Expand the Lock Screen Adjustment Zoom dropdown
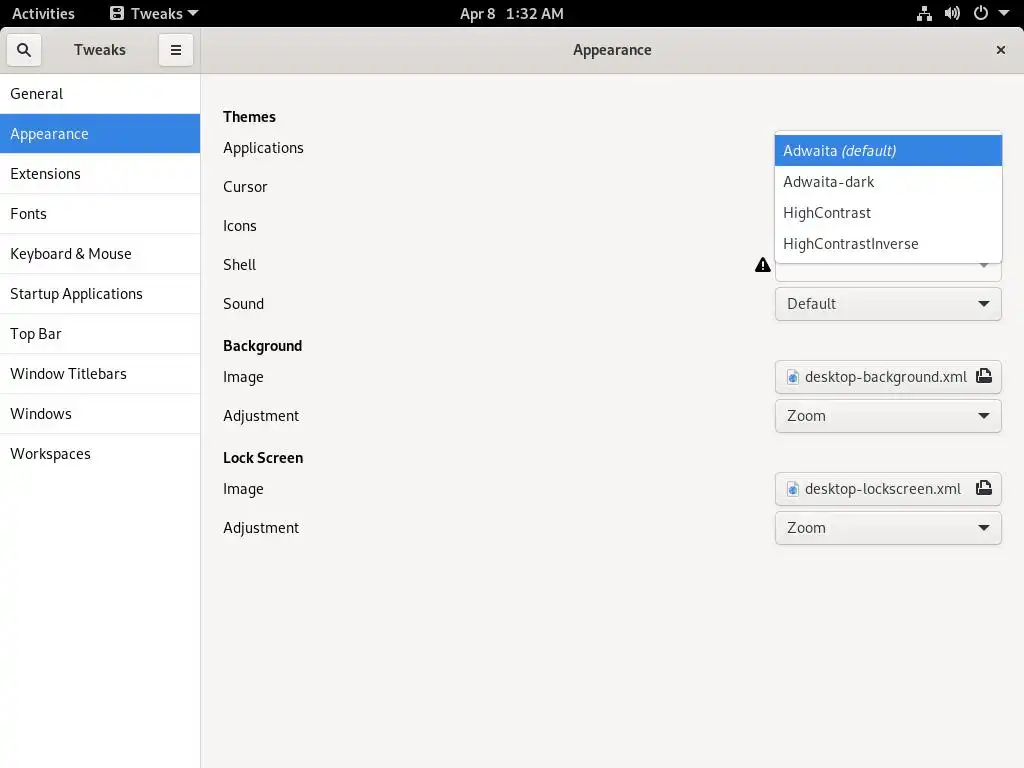Screen dimensions: 1024x768 [888, 528]
